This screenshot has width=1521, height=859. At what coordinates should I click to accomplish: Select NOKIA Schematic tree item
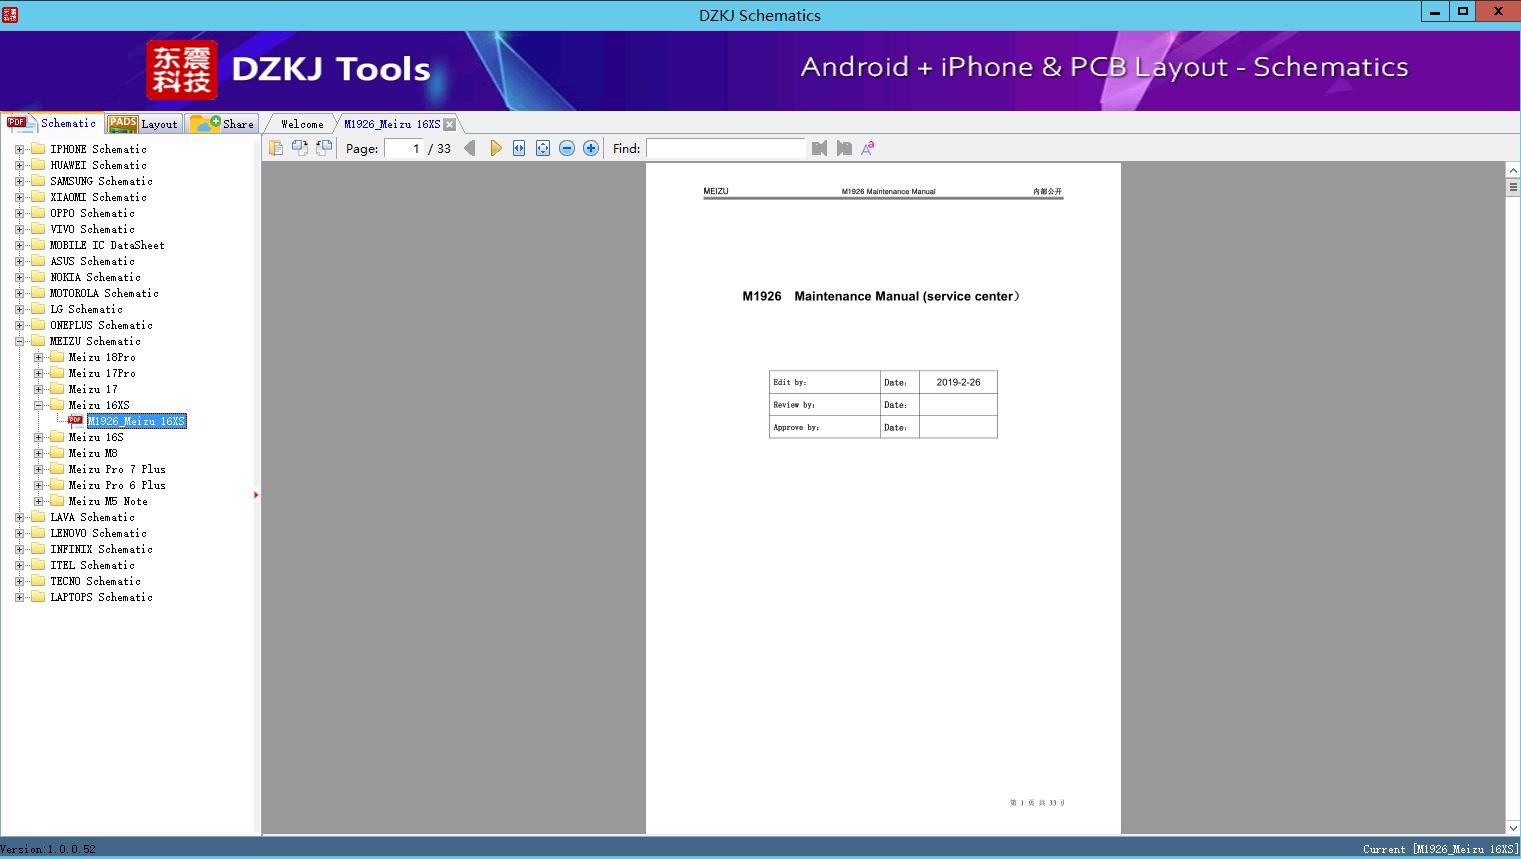(95, 277)
